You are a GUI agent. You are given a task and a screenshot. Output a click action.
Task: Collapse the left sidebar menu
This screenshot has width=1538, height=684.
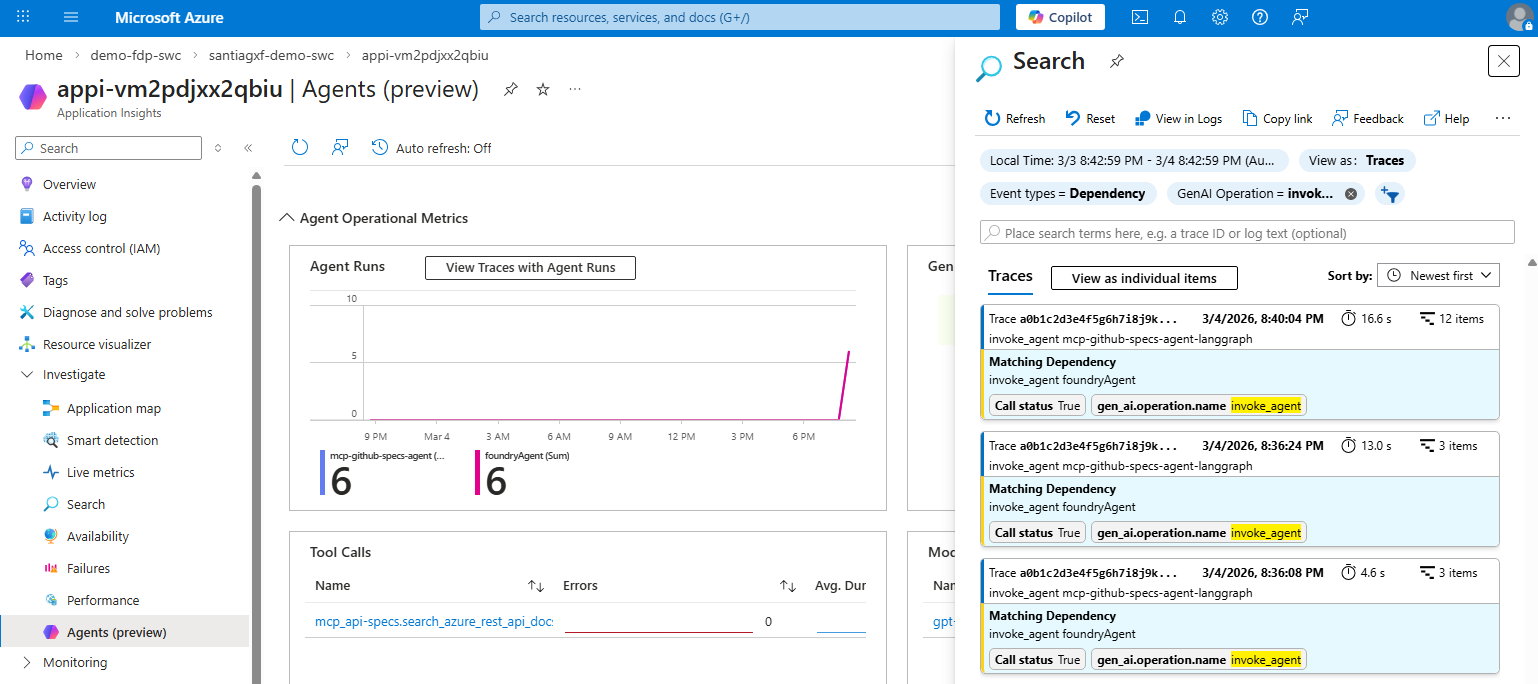[248, 148]
